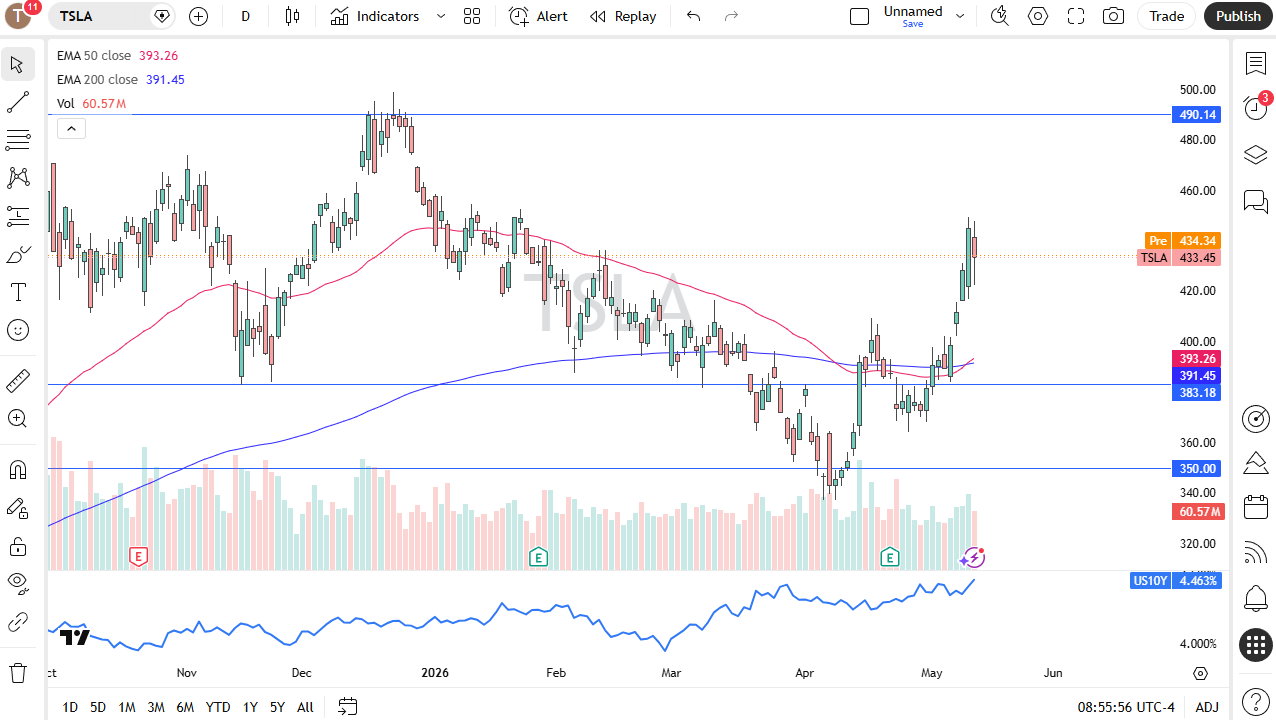Select the 1M time range
This screenshot has height=720, width=1276.
pos(127,707)
